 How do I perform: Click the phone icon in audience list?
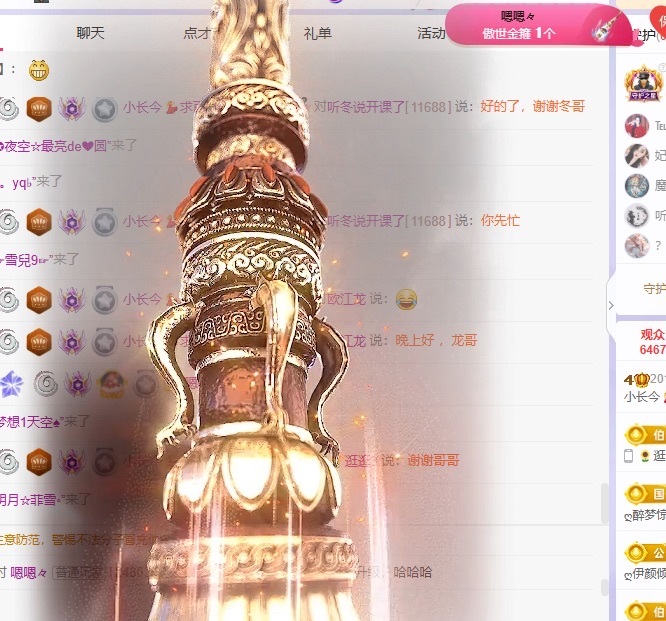pos(629,456)
